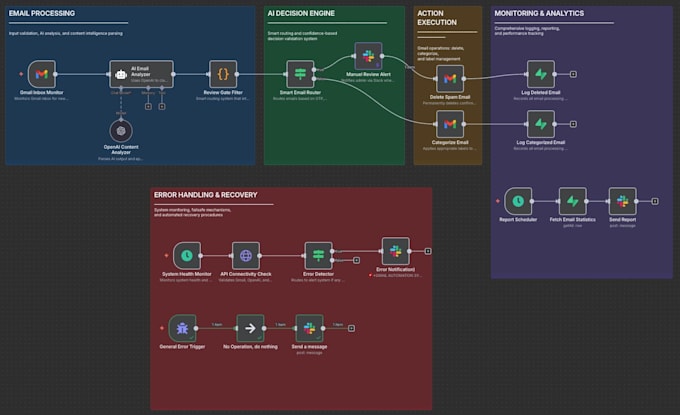Add node after Log Categorized Email
Screen dimensions: 680x415
pyautogui.click(x=573, y=124)
